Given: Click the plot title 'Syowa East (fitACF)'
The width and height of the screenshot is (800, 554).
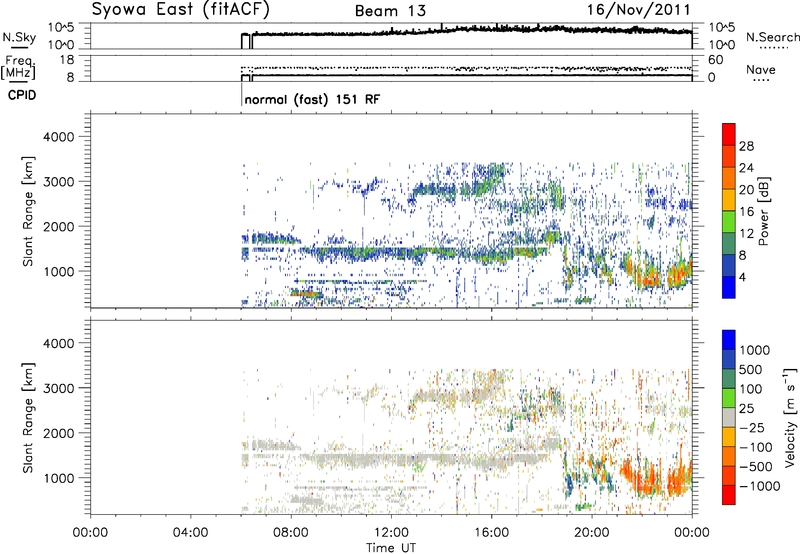Looking at the screenshot, I should pyautogui.click(x=181, y=10).
